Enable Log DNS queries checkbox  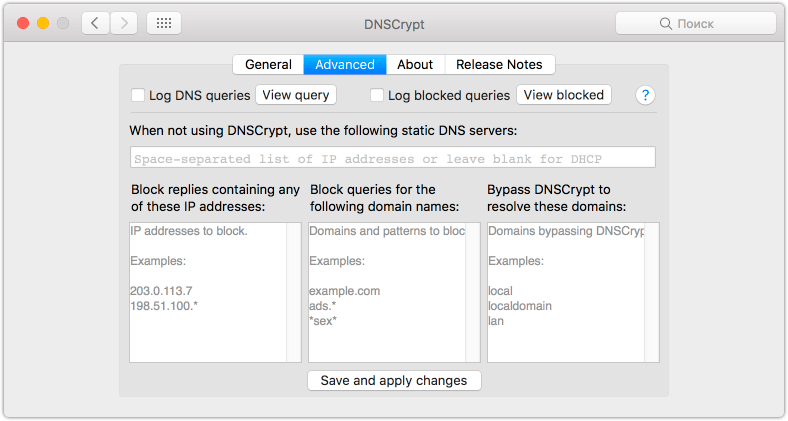tap(138, 95)
